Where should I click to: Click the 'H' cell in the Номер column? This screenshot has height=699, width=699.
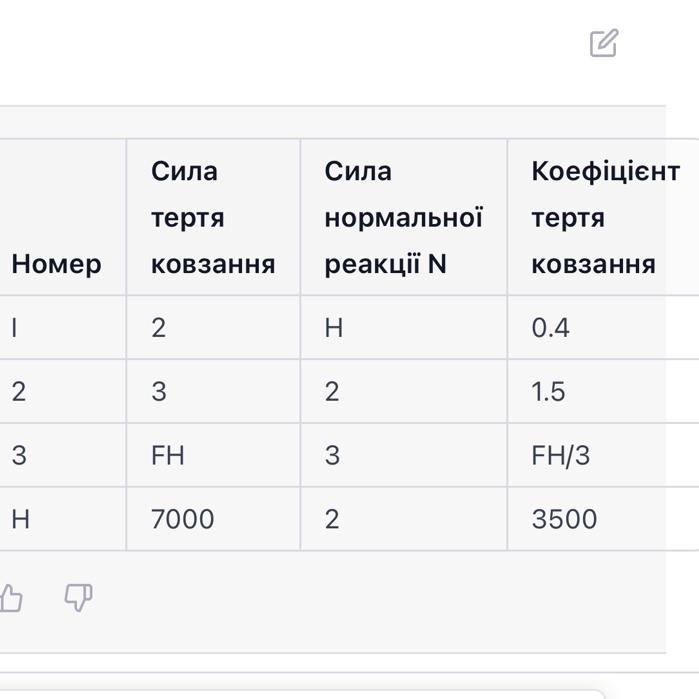[x=63, y=519]
